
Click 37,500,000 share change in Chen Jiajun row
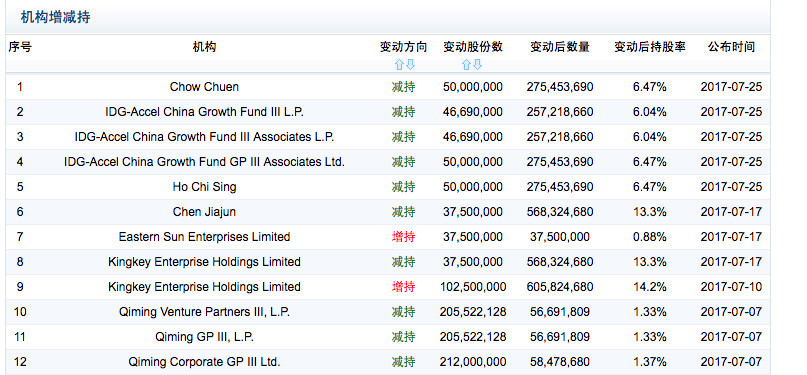pyautogui.click(x=473, y=211)
